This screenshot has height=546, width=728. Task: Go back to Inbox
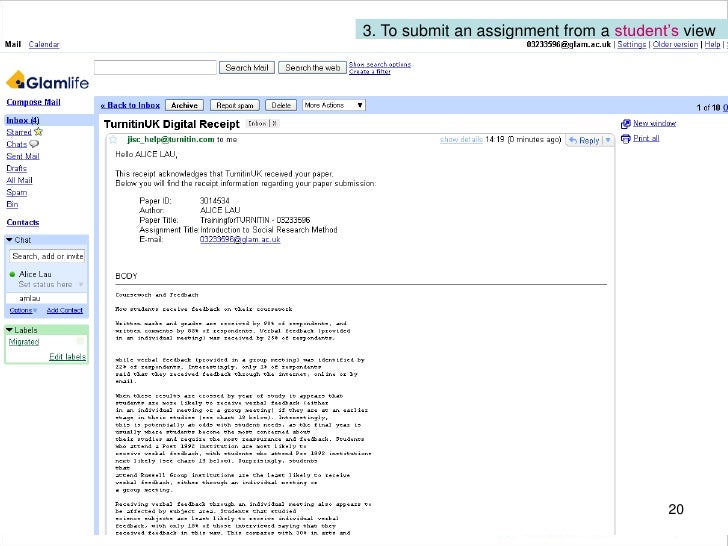[130, 105]
